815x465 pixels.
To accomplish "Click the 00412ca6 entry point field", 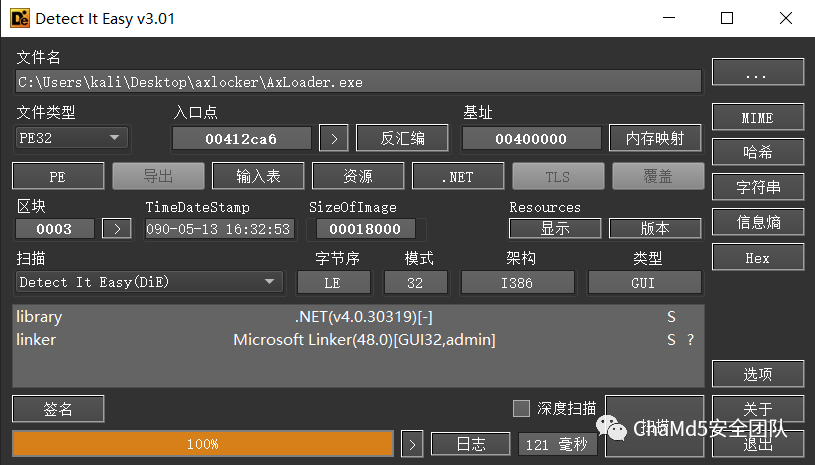I will [x=242, y=139].
